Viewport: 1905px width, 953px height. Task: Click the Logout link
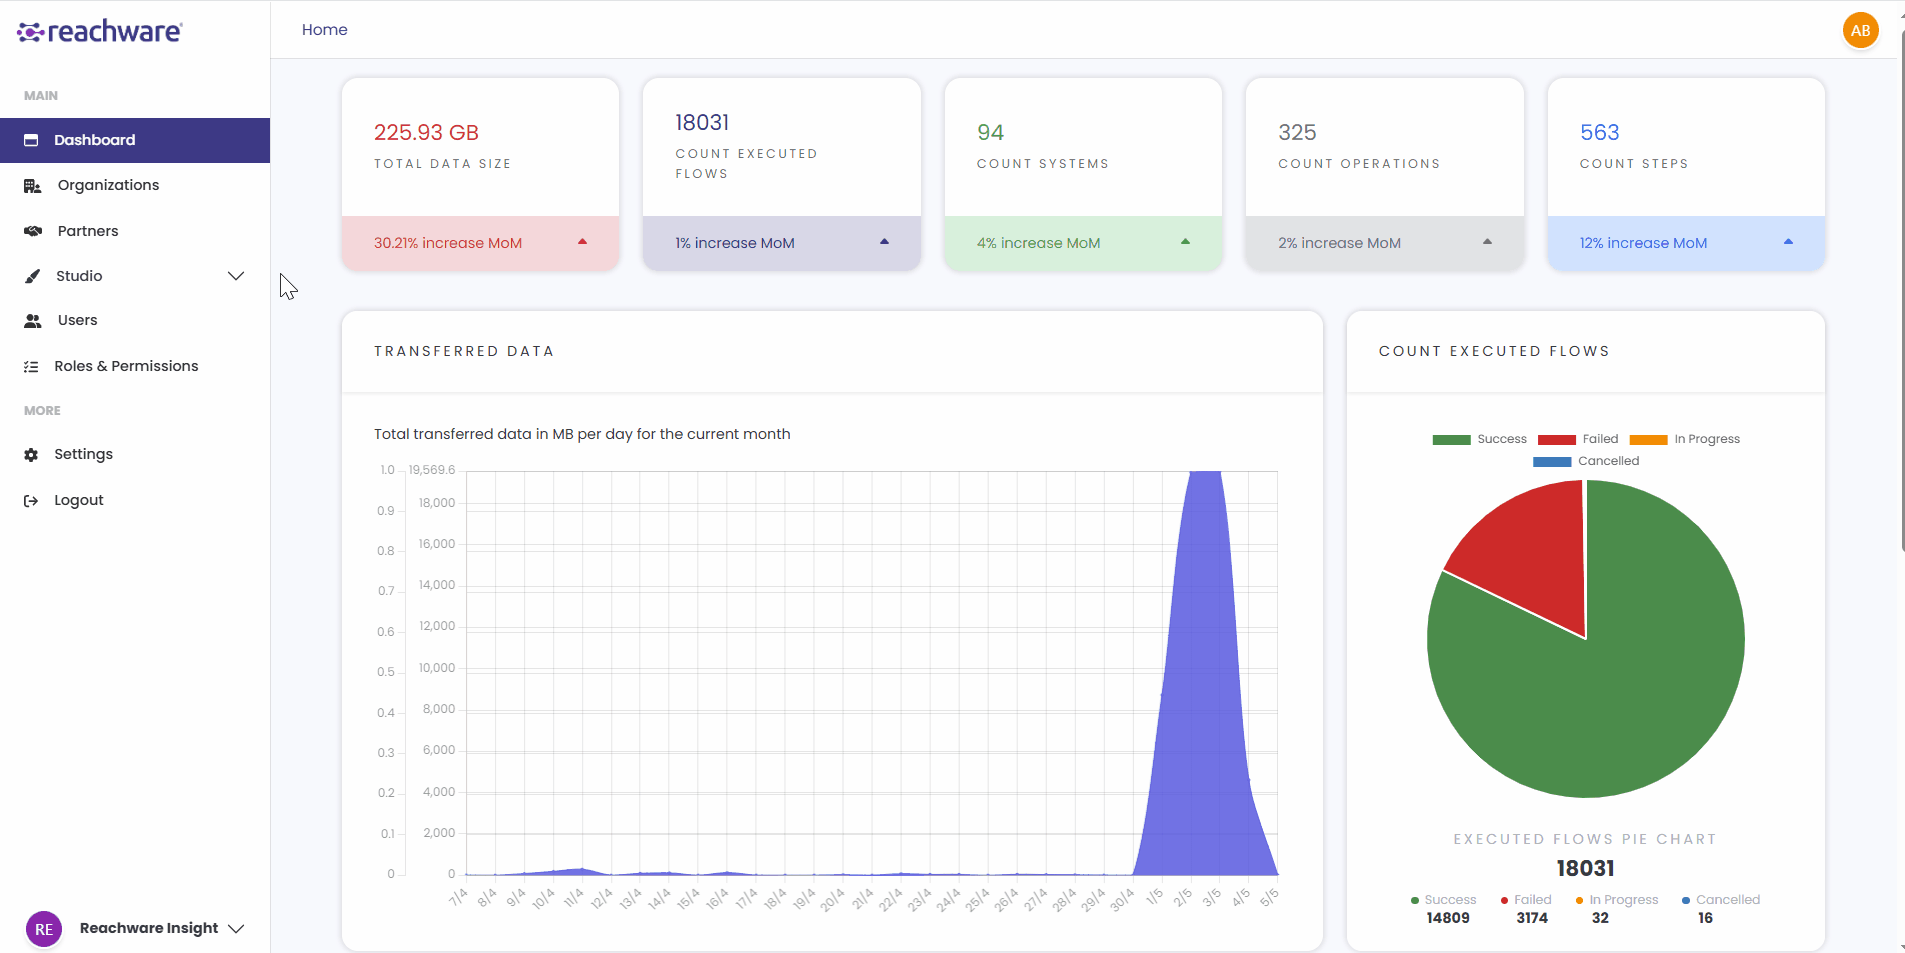tap(79, 500)
